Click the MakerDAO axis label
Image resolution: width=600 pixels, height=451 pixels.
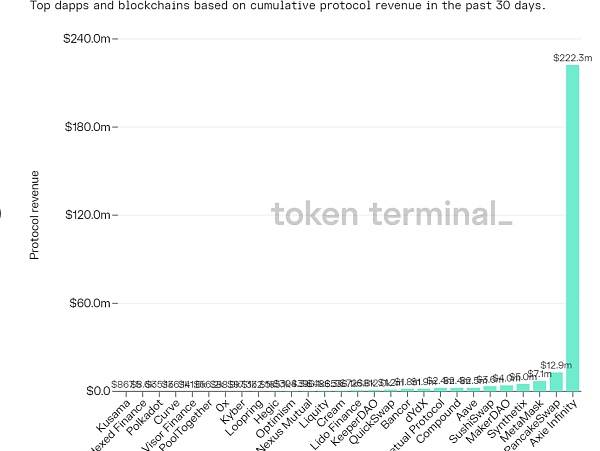point(488,421)
